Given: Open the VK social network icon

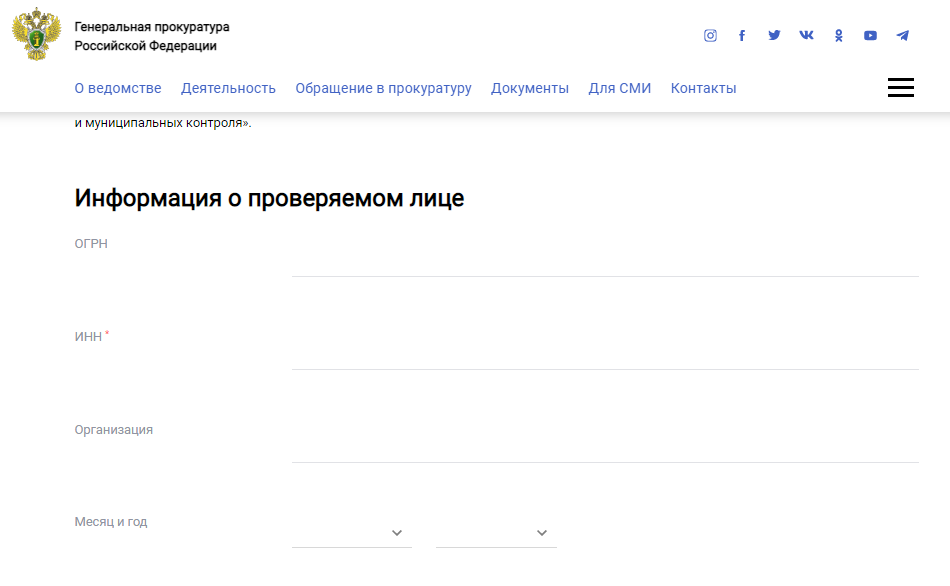Looking at the screenshot, I should (x=806, y=36).
